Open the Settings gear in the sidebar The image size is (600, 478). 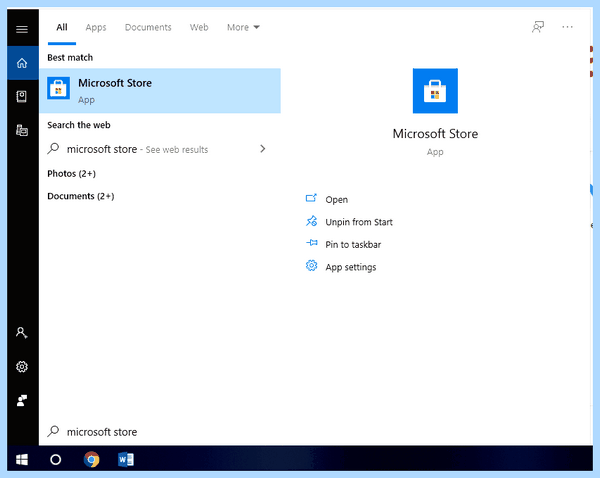coord(22,367)
